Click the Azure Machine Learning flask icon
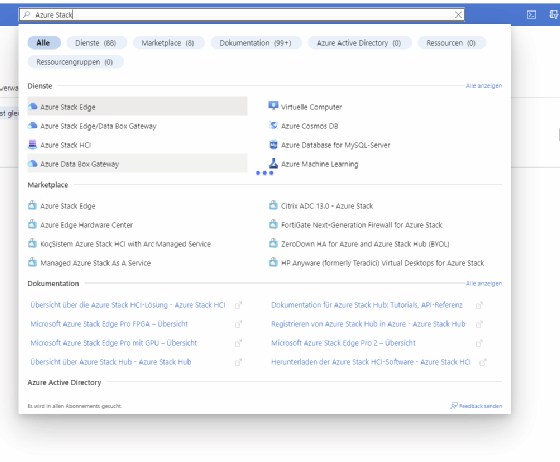Image resolution: width=560 pixels, height=462 pixels. point(273,163)
